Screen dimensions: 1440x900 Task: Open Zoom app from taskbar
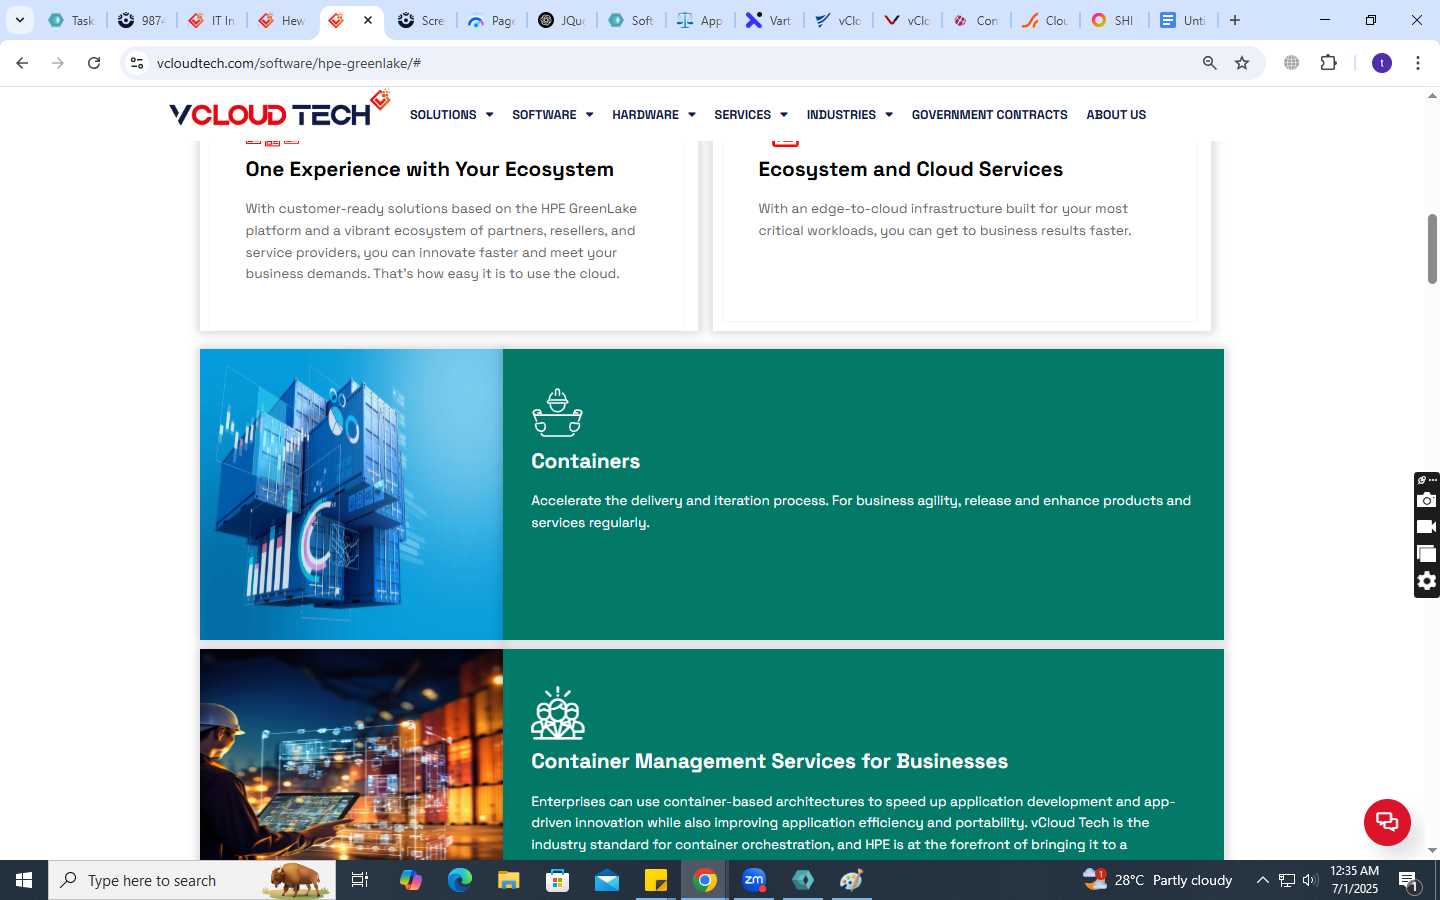pyautogui.click(x=754, y=880)
